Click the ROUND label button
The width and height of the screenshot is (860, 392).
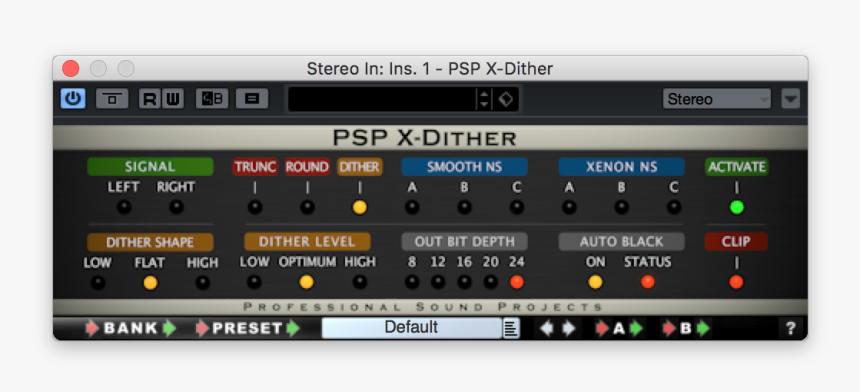coord(307,167)
